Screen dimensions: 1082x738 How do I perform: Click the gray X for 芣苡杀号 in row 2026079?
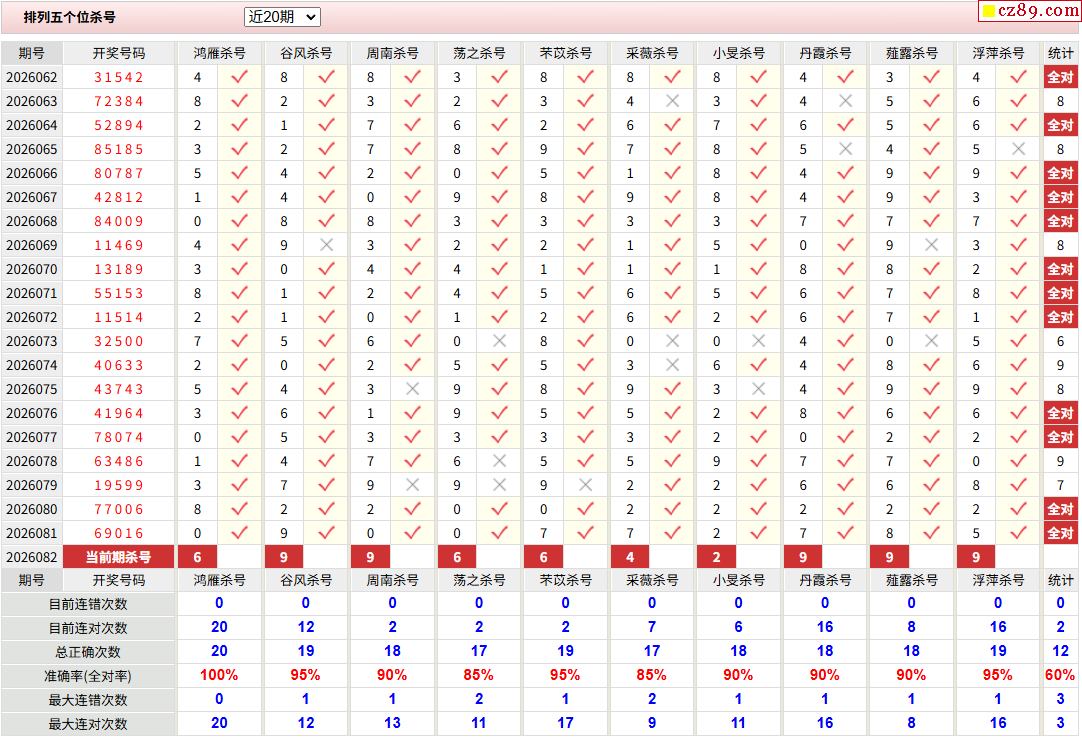click(586, 485)
